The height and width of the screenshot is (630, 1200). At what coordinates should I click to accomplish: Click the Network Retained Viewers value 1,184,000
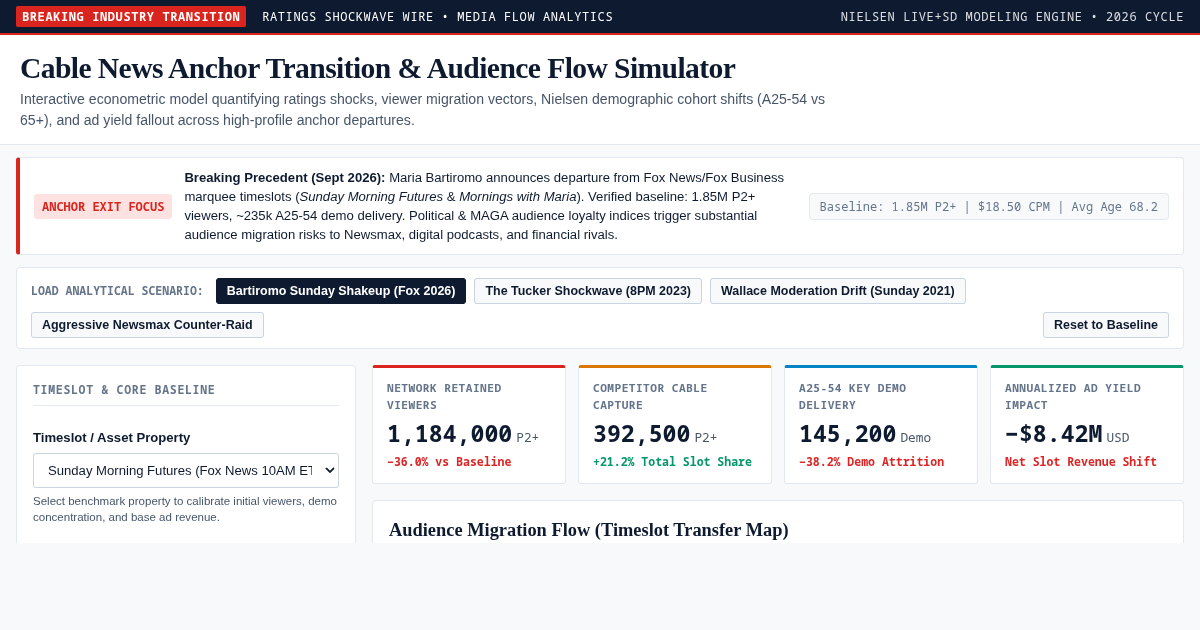pyautogui.click(x=449, y=434)
